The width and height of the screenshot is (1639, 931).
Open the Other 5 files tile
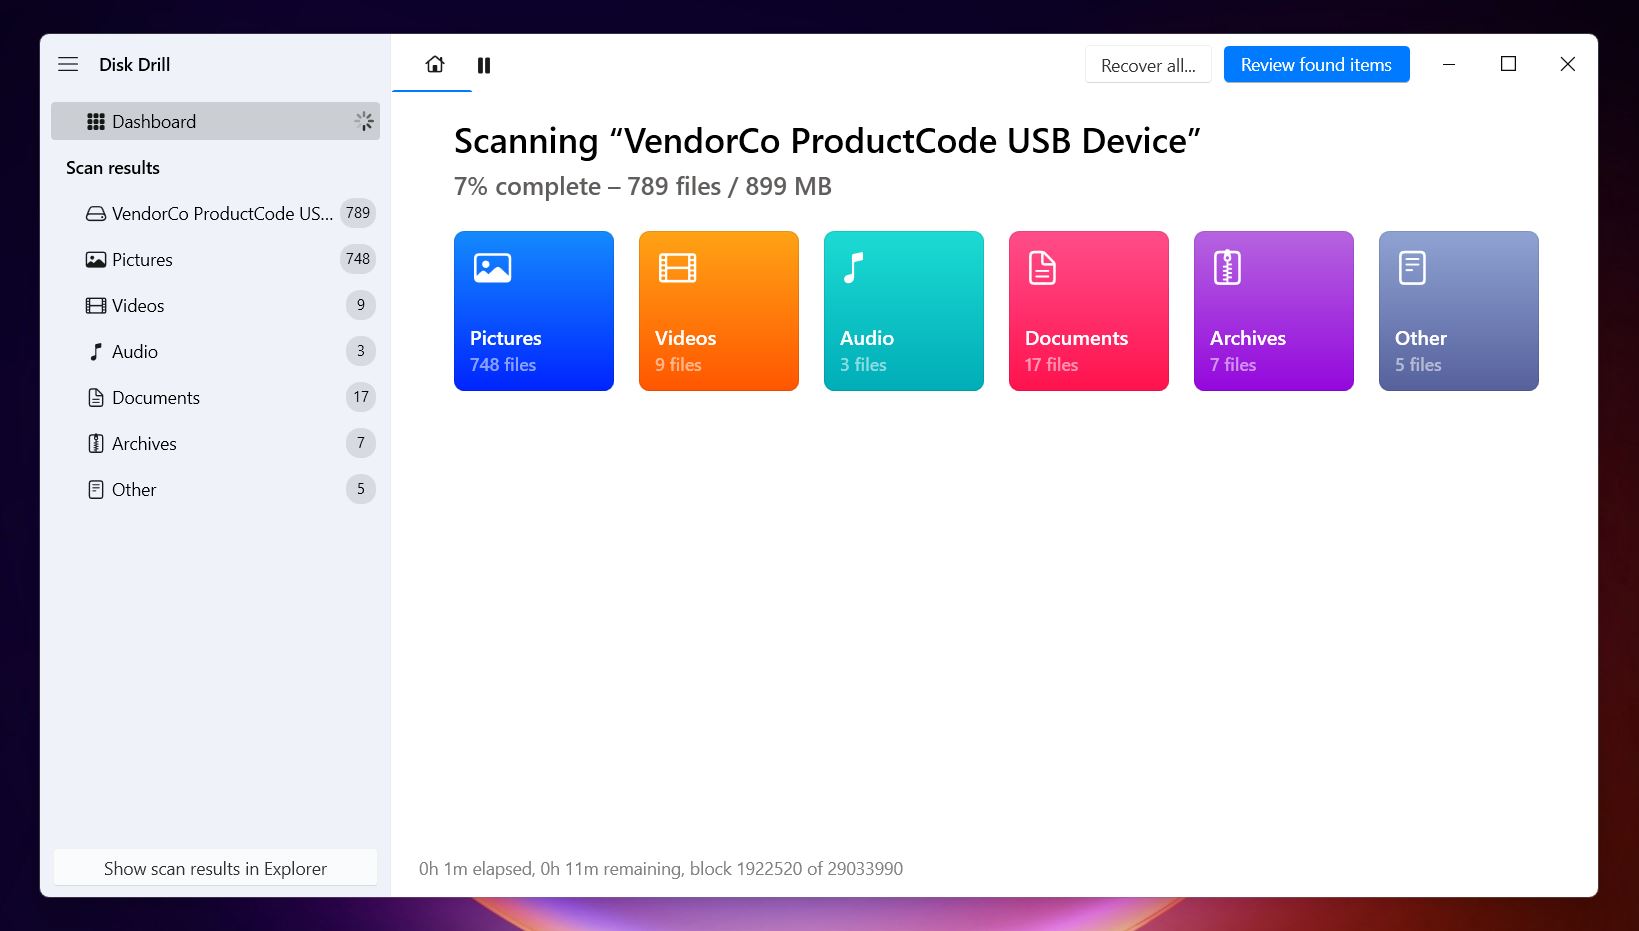tap(1459, 311)
